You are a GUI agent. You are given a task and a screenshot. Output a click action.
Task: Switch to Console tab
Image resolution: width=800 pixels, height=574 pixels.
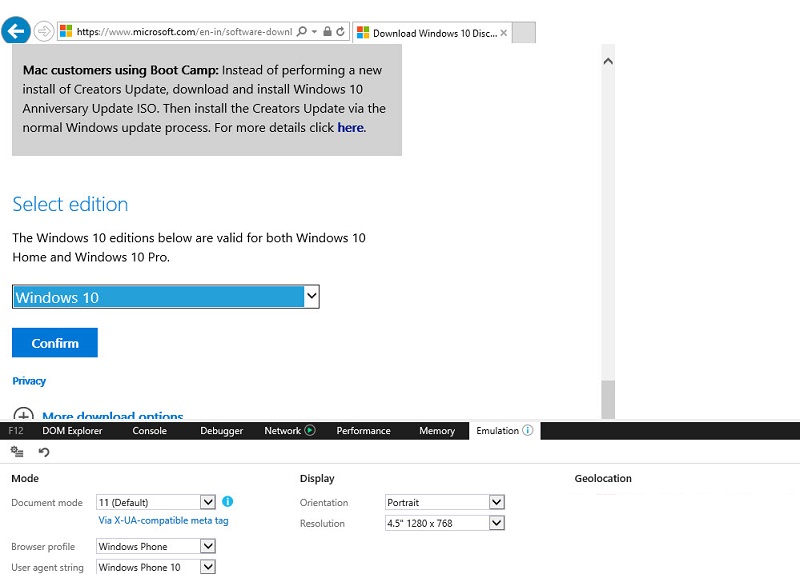coord(149,431)
